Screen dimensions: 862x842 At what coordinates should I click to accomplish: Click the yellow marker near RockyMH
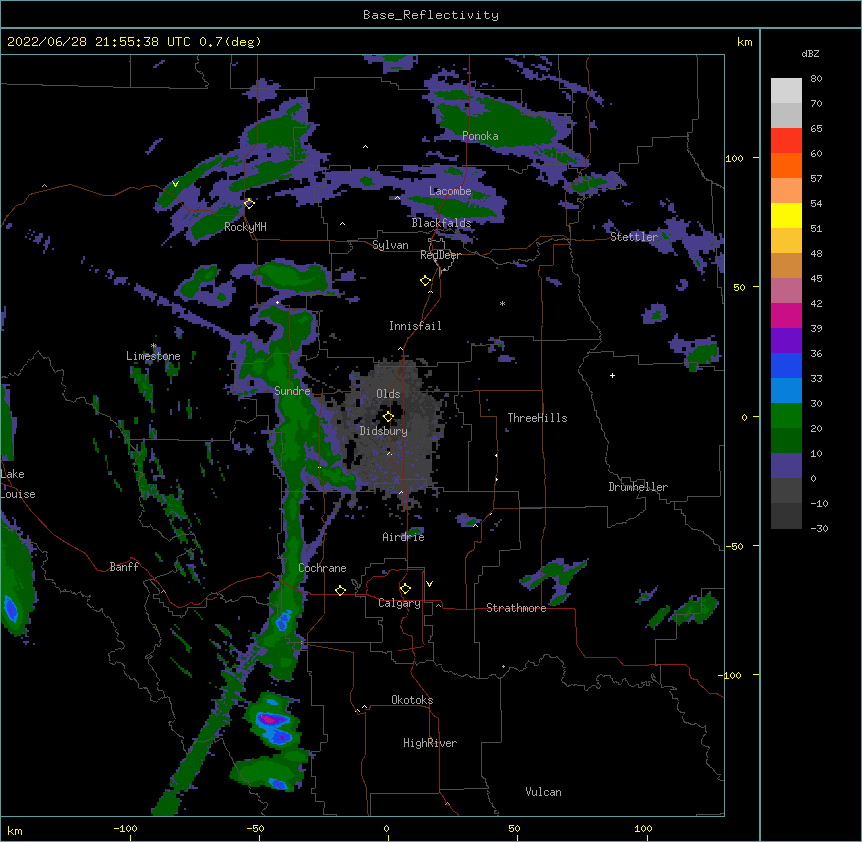coord(249,203)
